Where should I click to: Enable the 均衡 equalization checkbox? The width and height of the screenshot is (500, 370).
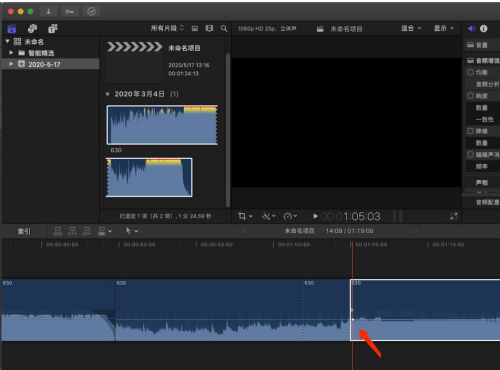click(470, 72)
